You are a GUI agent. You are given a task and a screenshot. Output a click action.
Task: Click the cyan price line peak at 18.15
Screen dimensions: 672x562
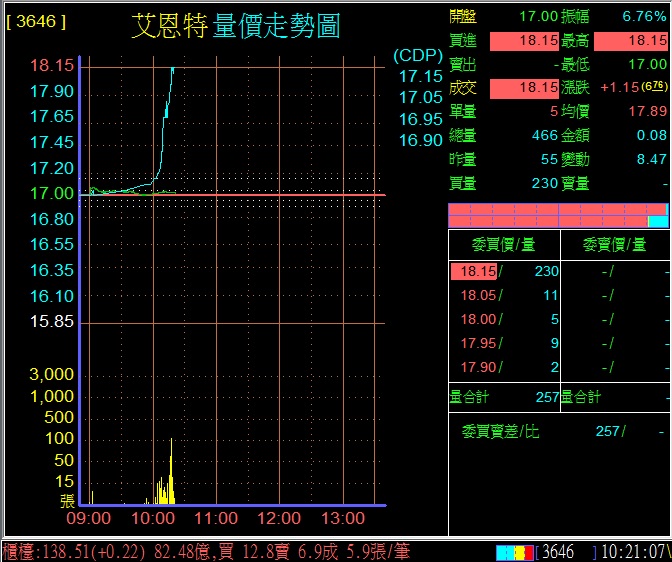173,68
